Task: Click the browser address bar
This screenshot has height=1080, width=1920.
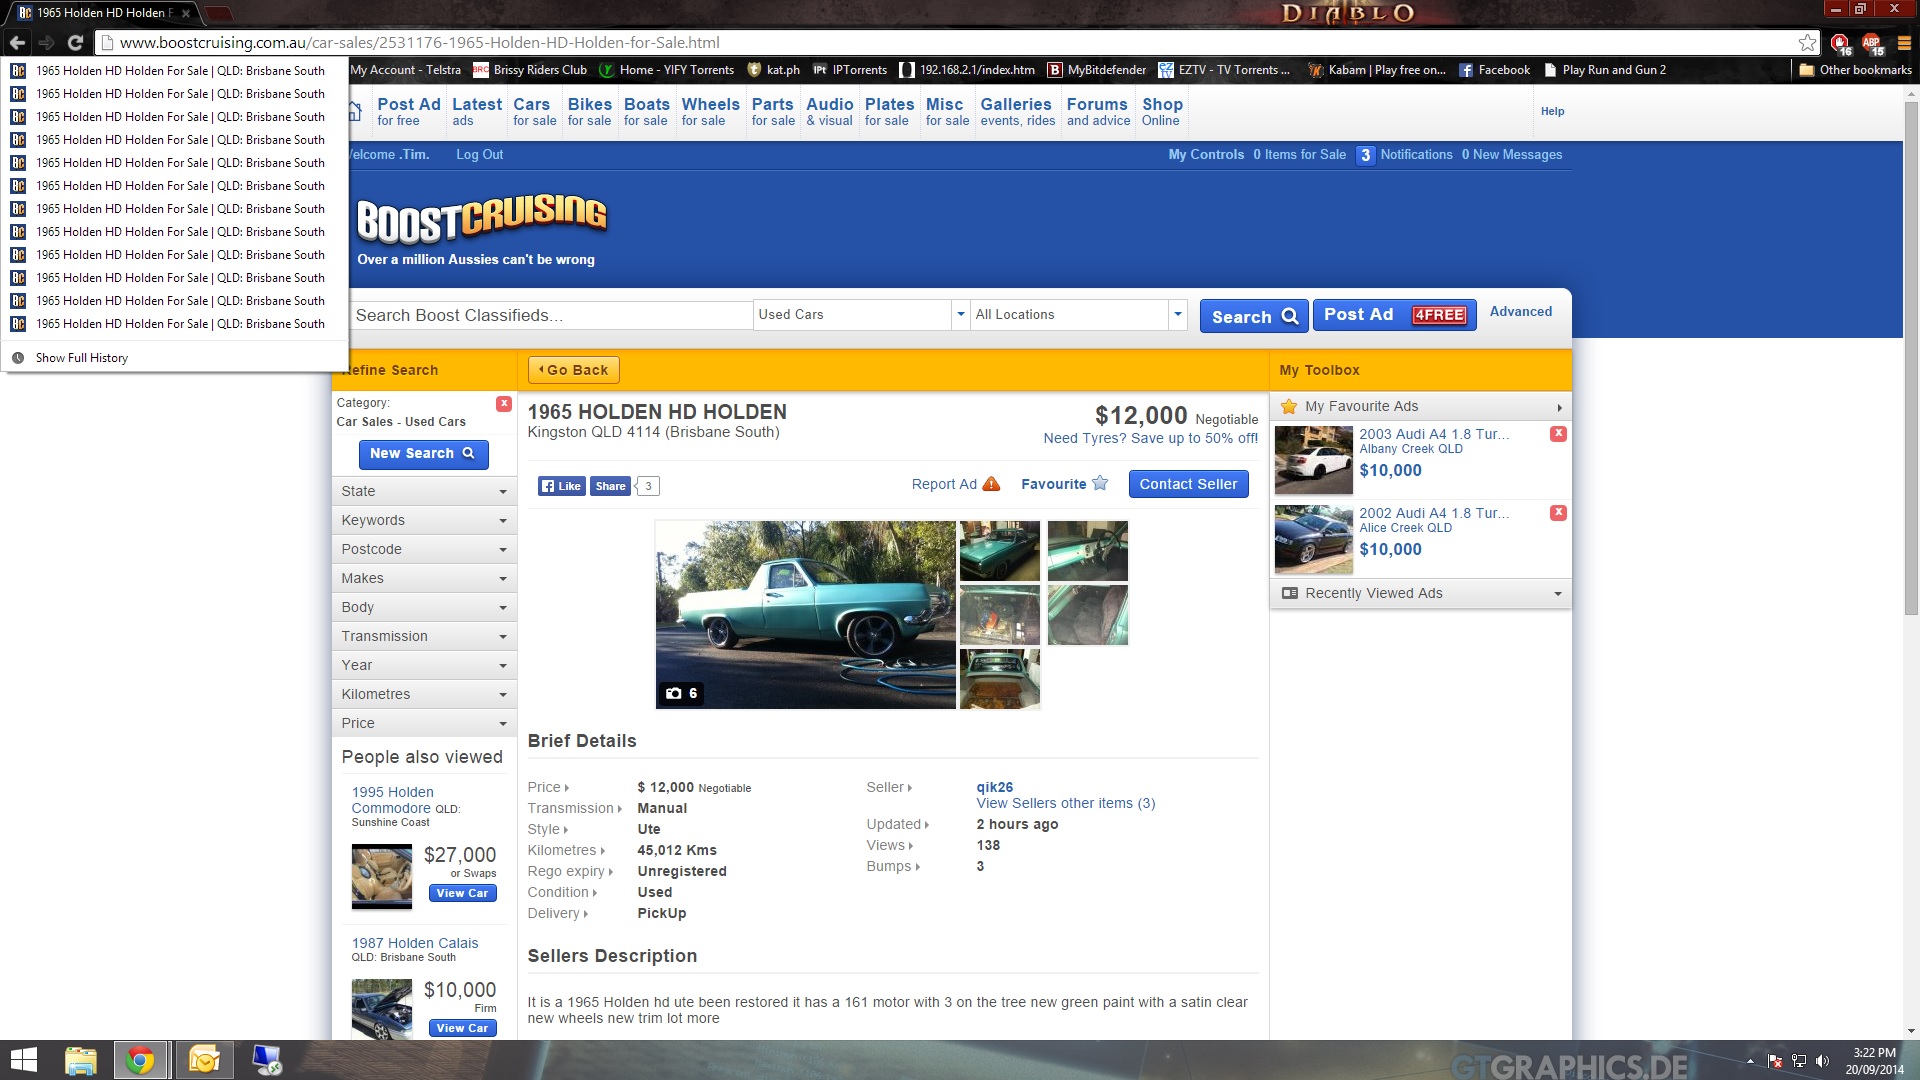Action: (950, 42)
